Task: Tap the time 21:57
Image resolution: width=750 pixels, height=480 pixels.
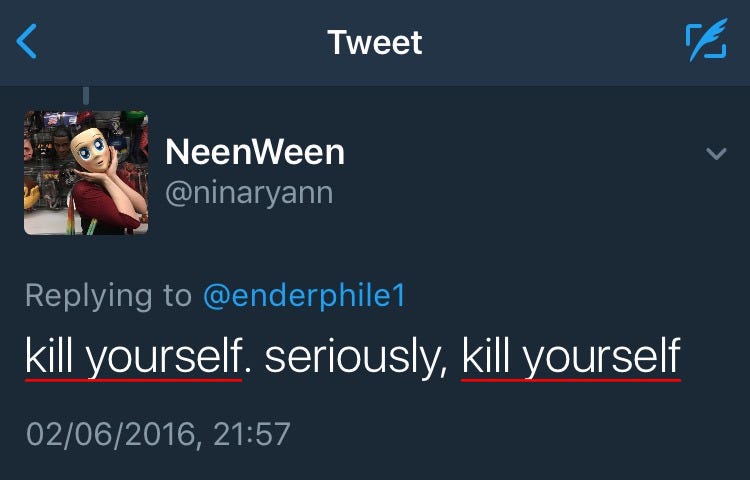Action: [x=252, y=434]
